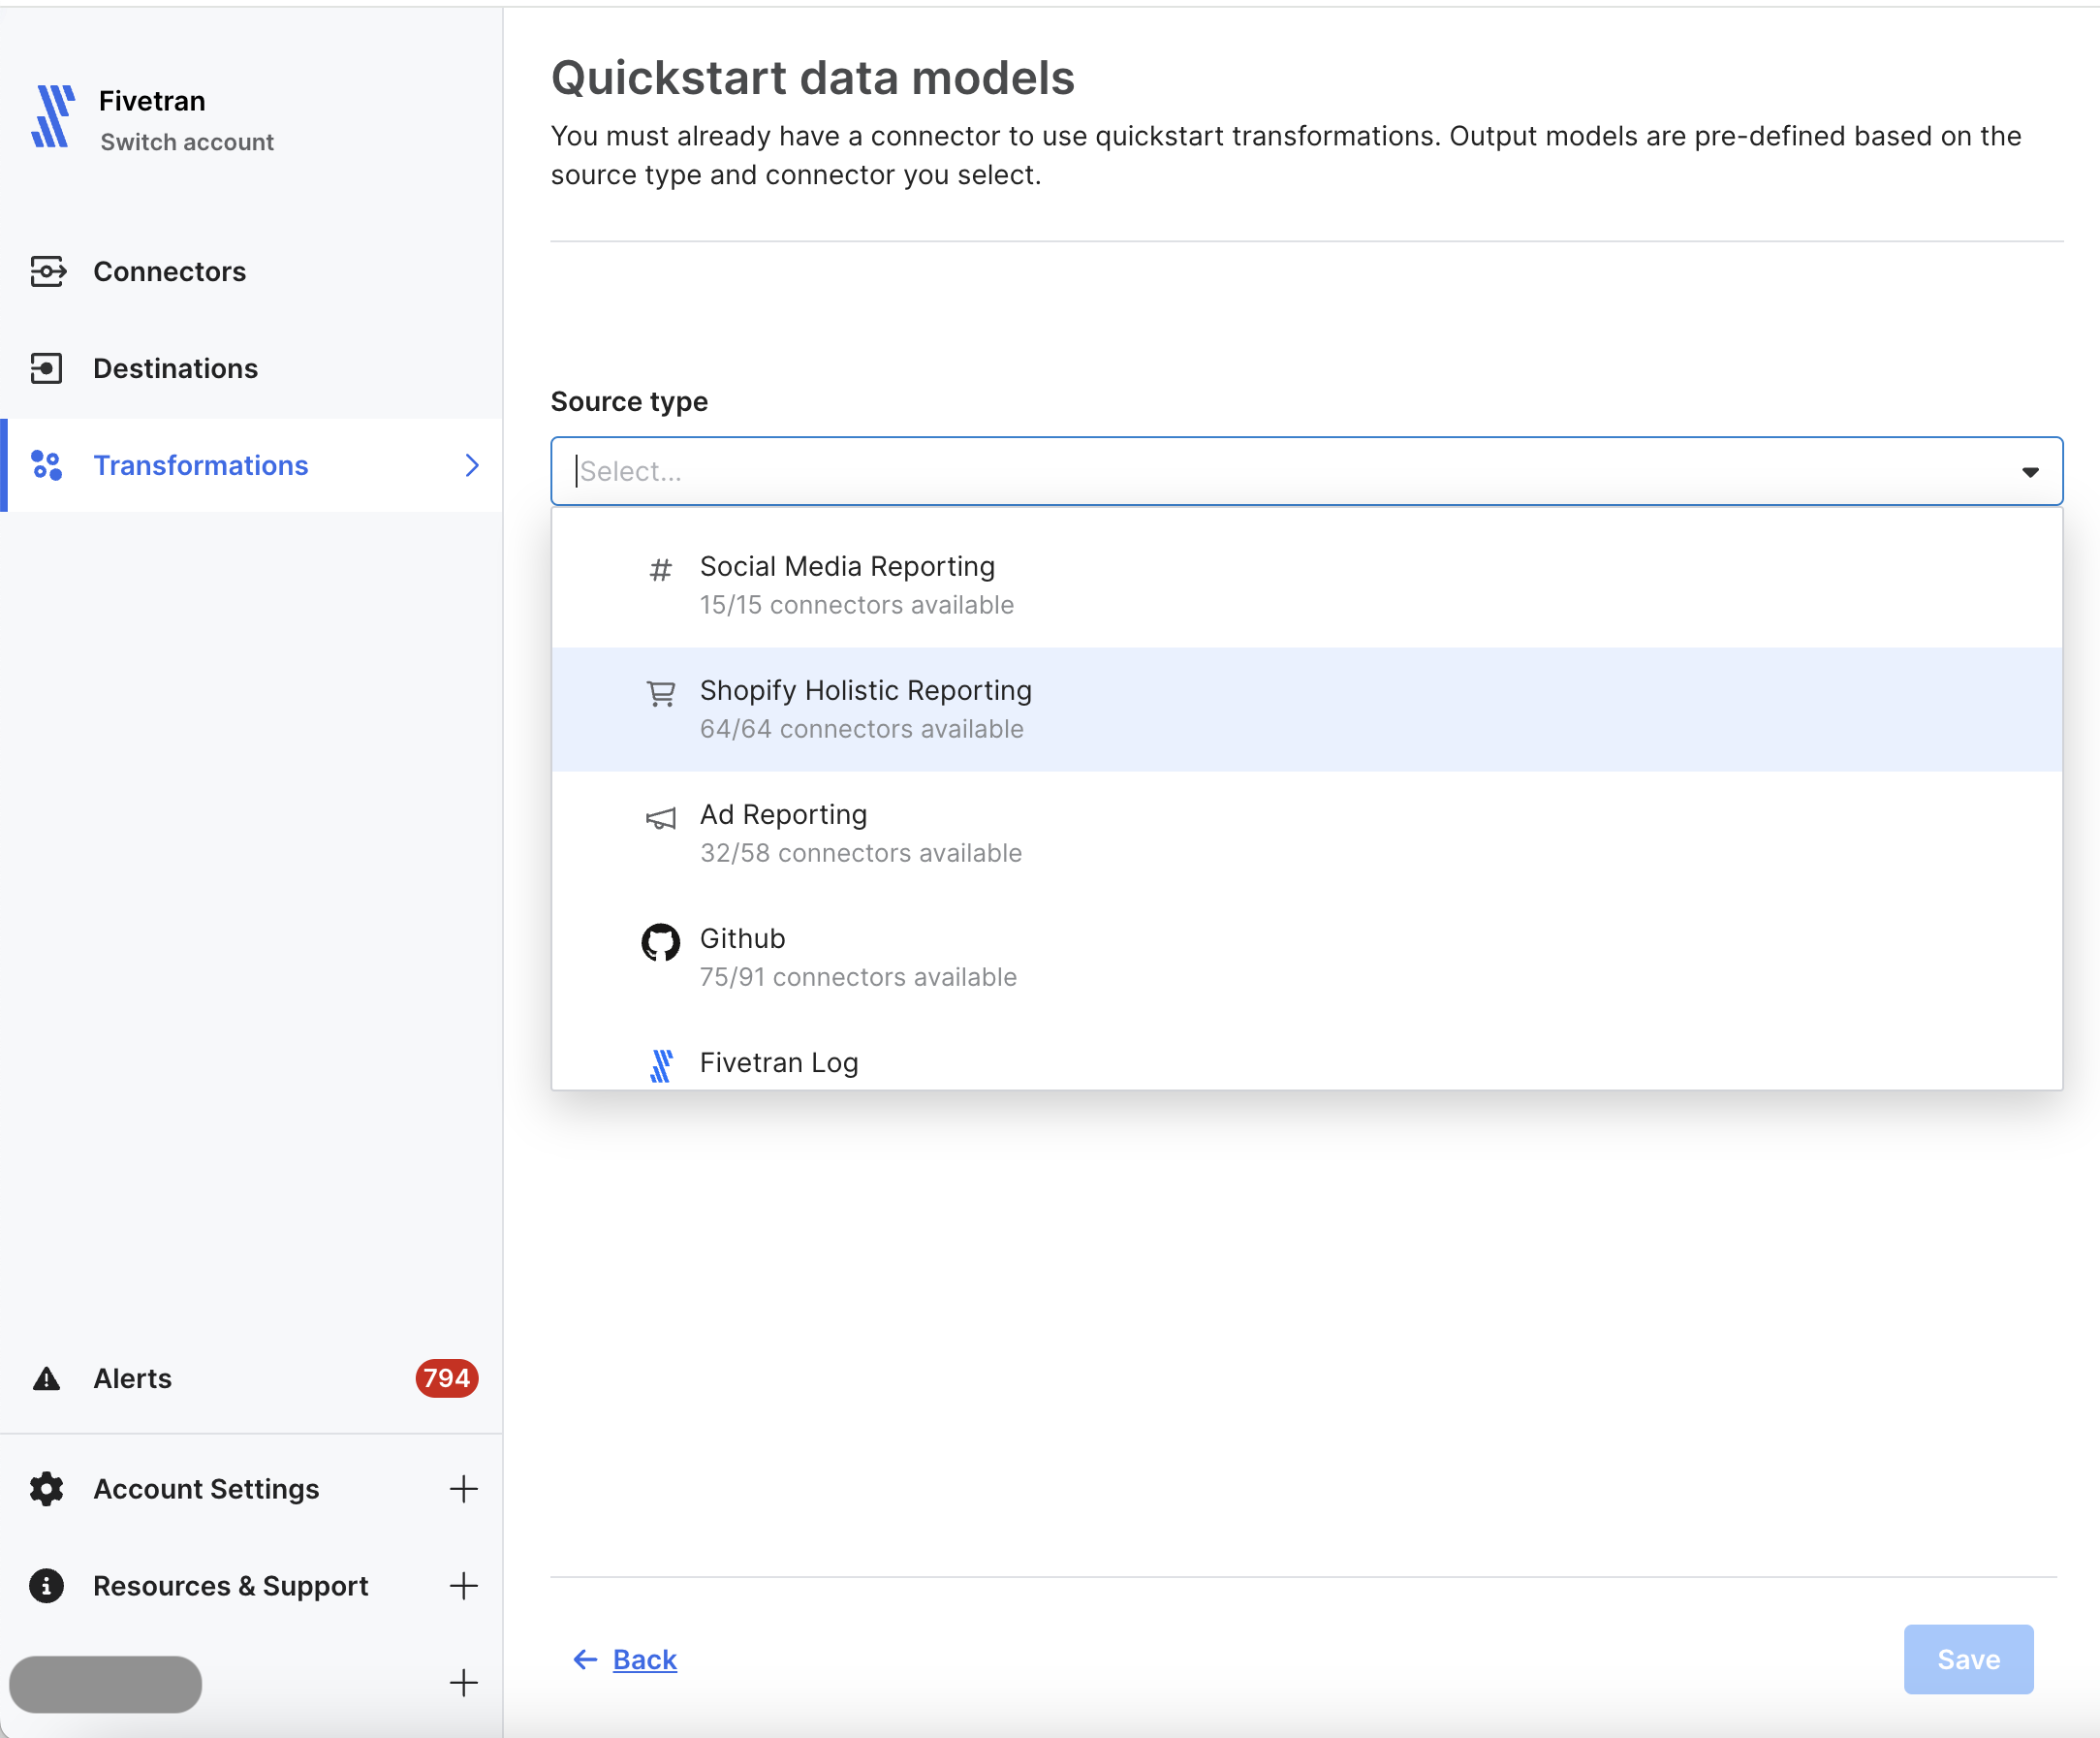Viewport: 2100px width, 1738px height.
Task: Click the Connectors icon in the sidebar
Action: click(47, 271)
